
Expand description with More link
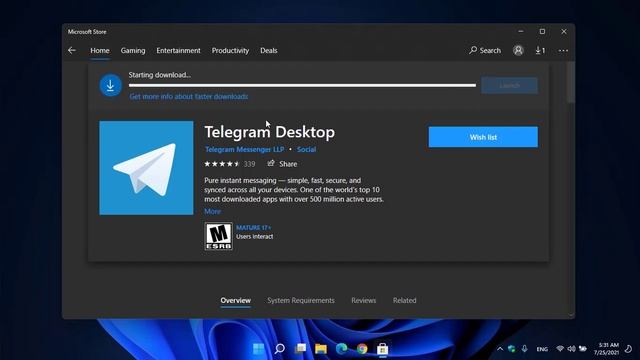[212, 211]
